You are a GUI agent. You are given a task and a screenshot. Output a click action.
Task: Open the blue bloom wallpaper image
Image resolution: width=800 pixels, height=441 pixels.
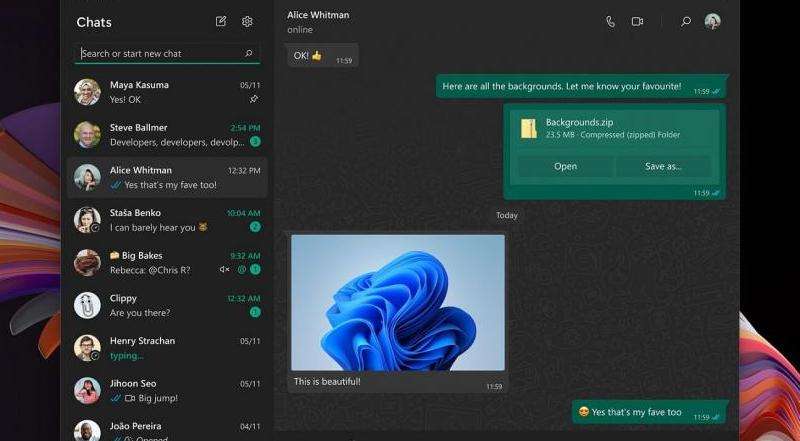397,302
